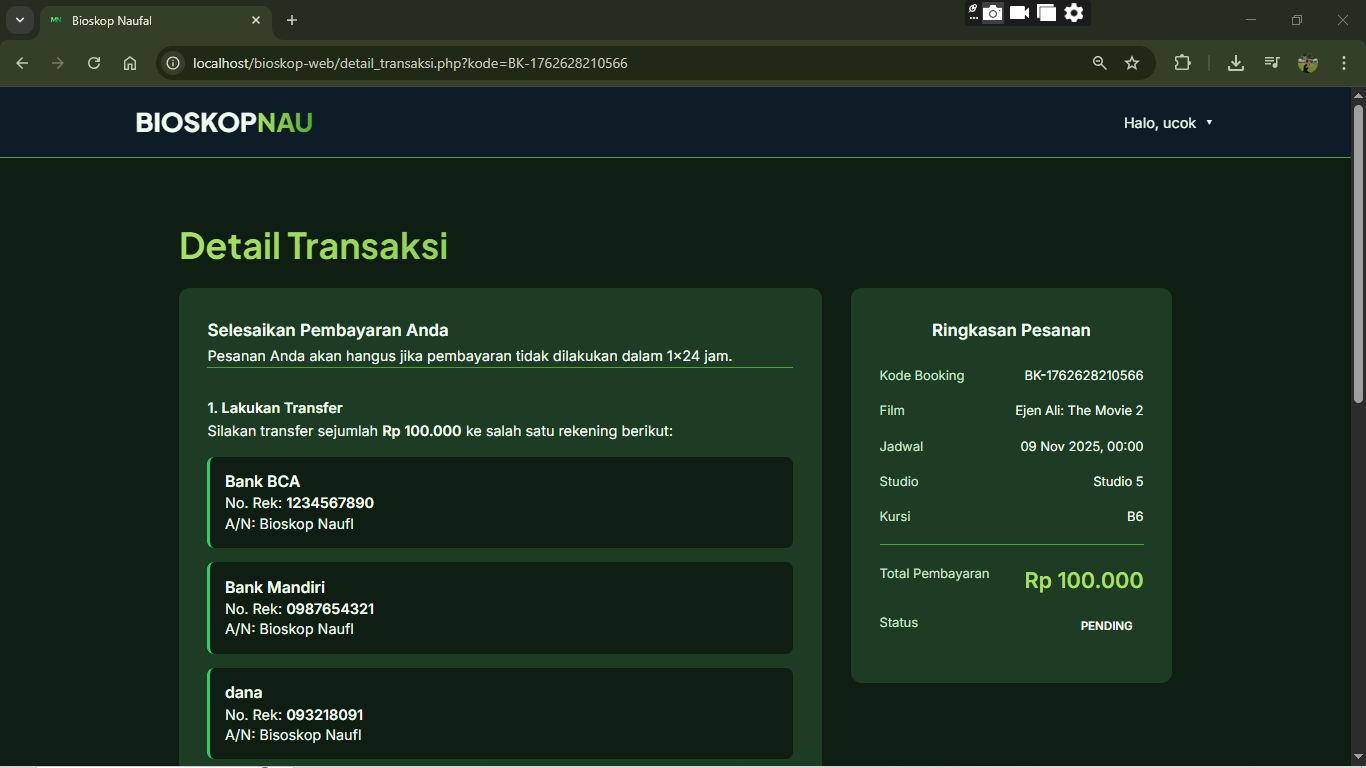Click the address bar URL field
The width and height of the screenshot is (1366, 768).
coord(600,63)
